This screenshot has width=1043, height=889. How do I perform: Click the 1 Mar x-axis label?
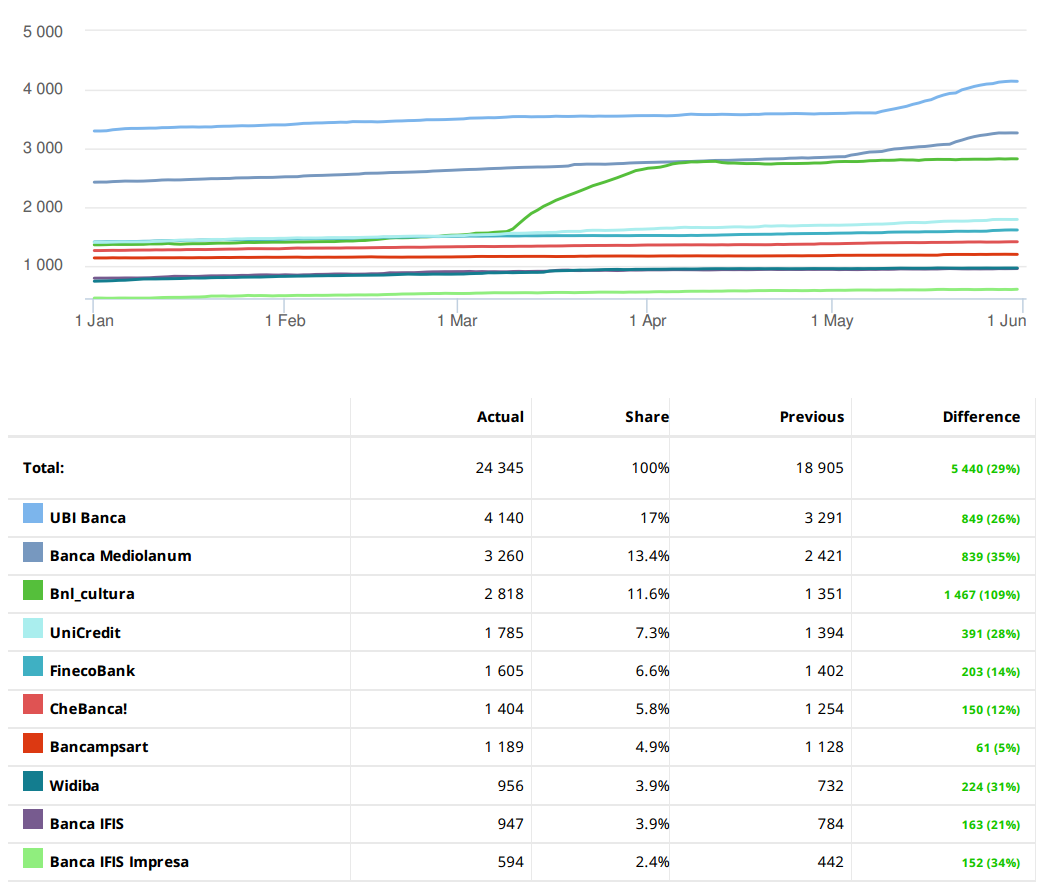point(457,321)
